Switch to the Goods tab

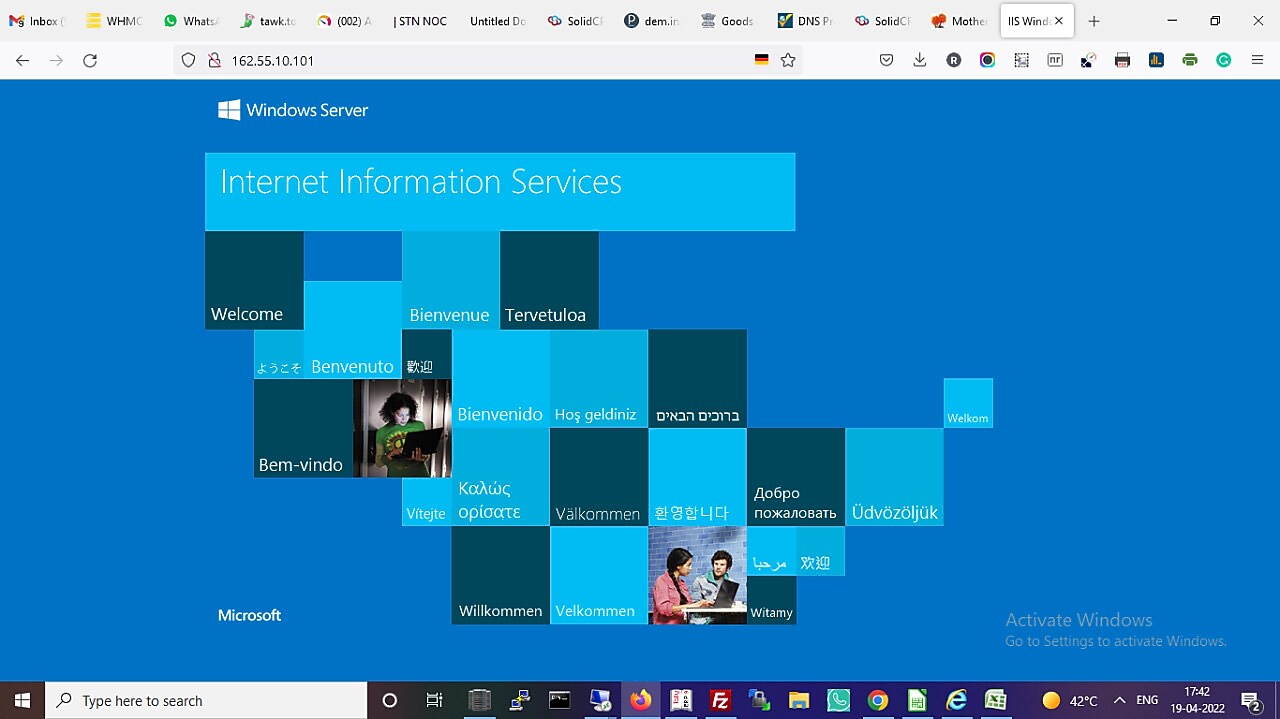coord(728,21)
